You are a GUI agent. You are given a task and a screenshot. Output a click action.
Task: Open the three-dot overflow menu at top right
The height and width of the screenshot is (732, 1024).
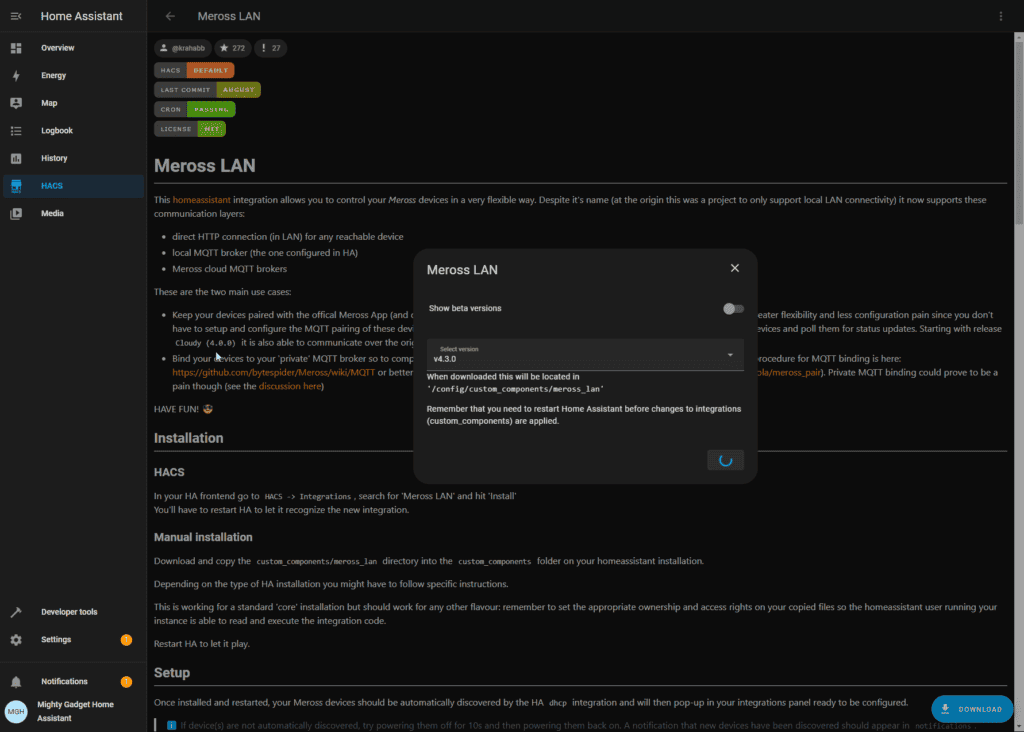(x=1001, y=16)
